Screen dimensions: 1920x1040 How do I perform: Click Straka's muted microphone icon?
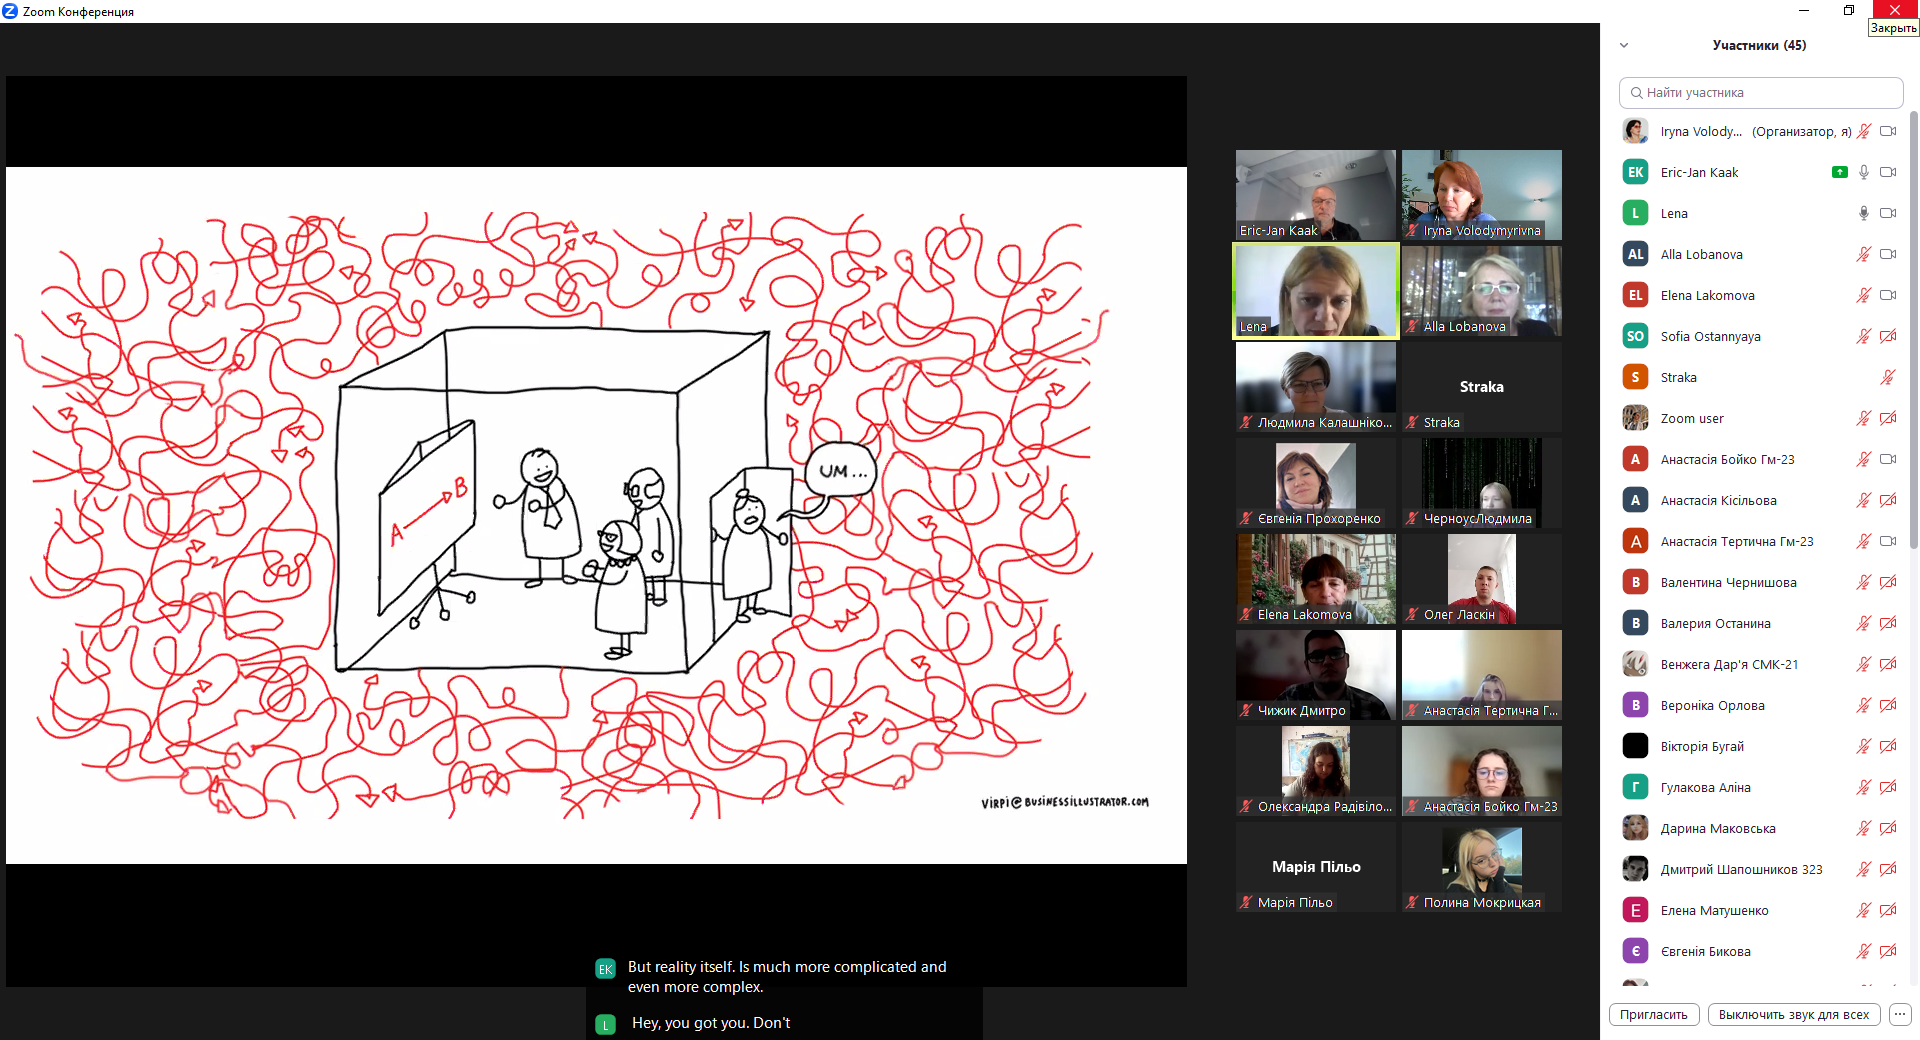point(1887,377)
